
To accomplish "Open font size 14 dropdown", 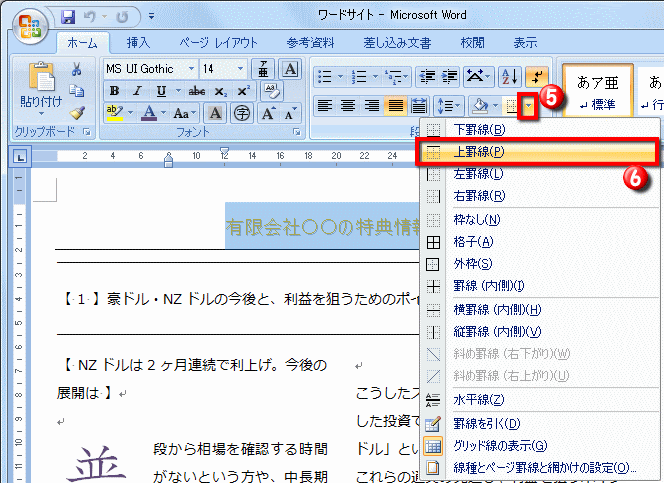I will pos(240,69).
